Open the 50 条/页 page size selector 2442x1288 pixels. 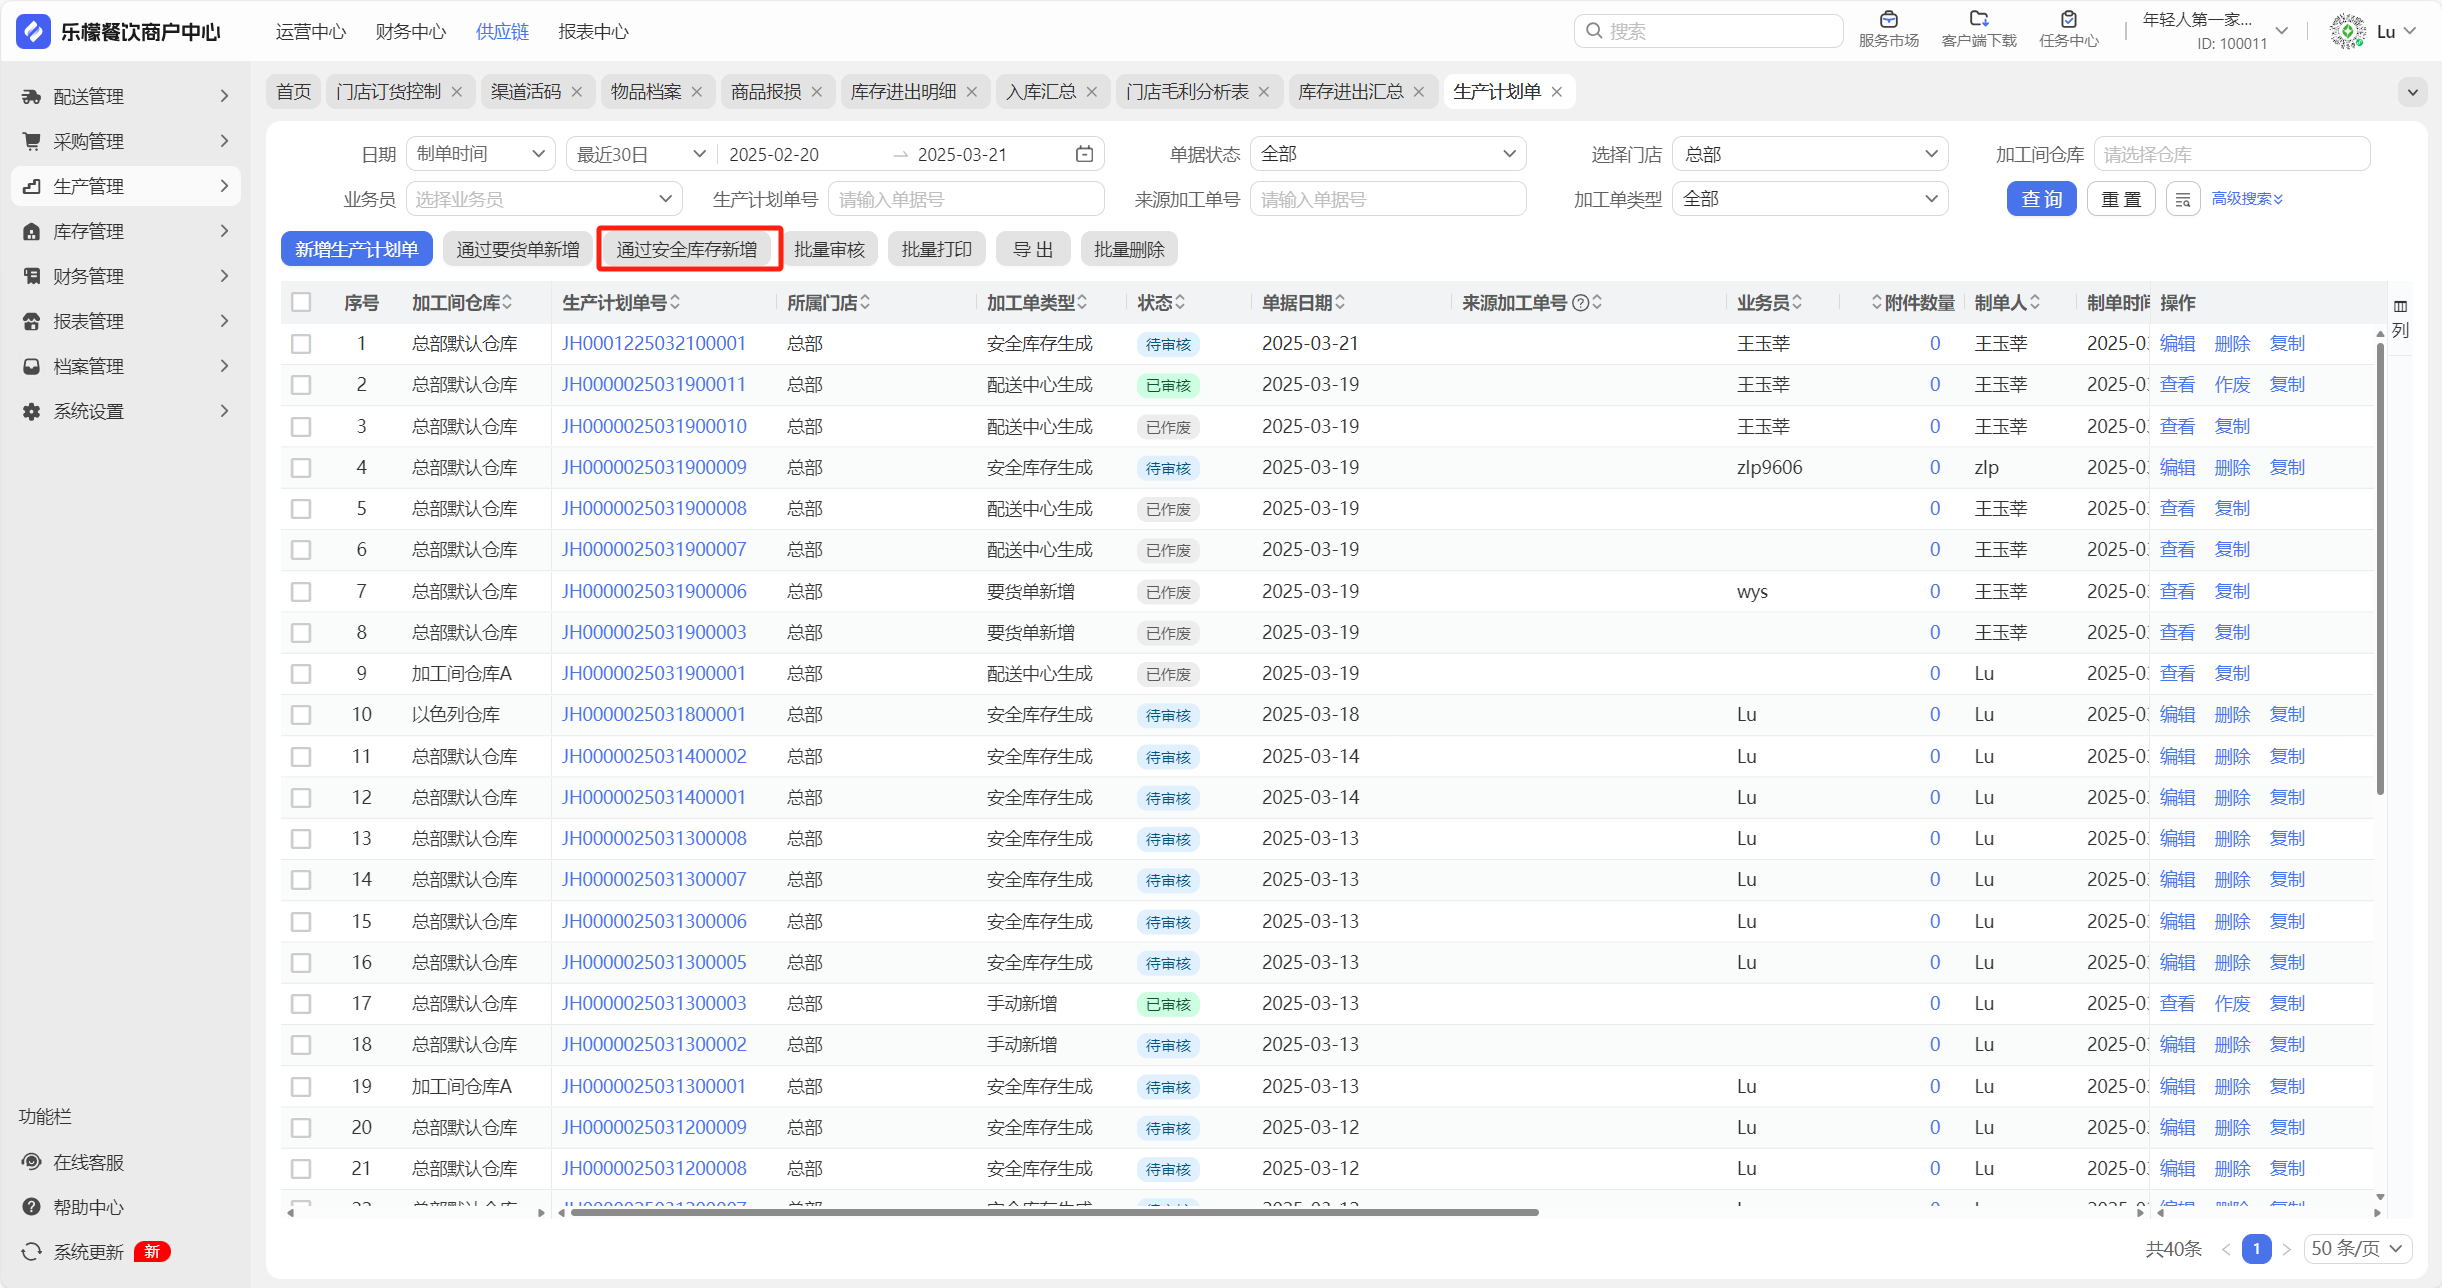coord(2357,1248)
